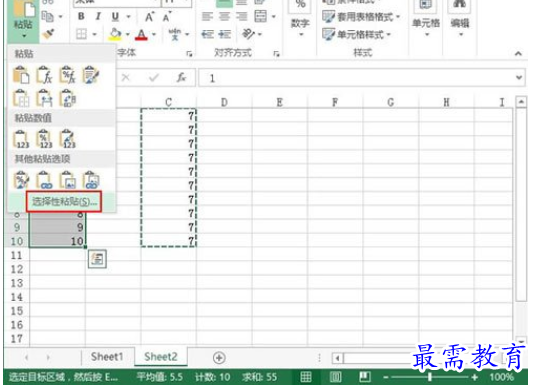Apply the yellow fill color bucket
The image size is (534, 388).
point(115,34)
